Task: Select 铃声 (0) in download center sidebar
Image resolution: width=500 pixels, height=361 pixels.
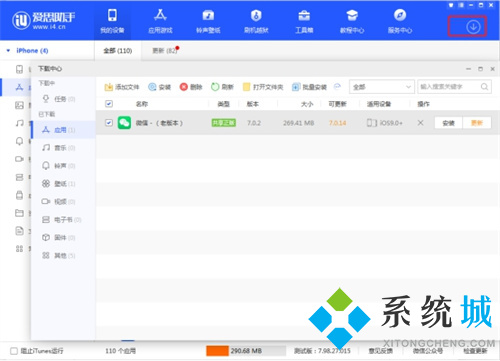Action: tap(63, 166)
